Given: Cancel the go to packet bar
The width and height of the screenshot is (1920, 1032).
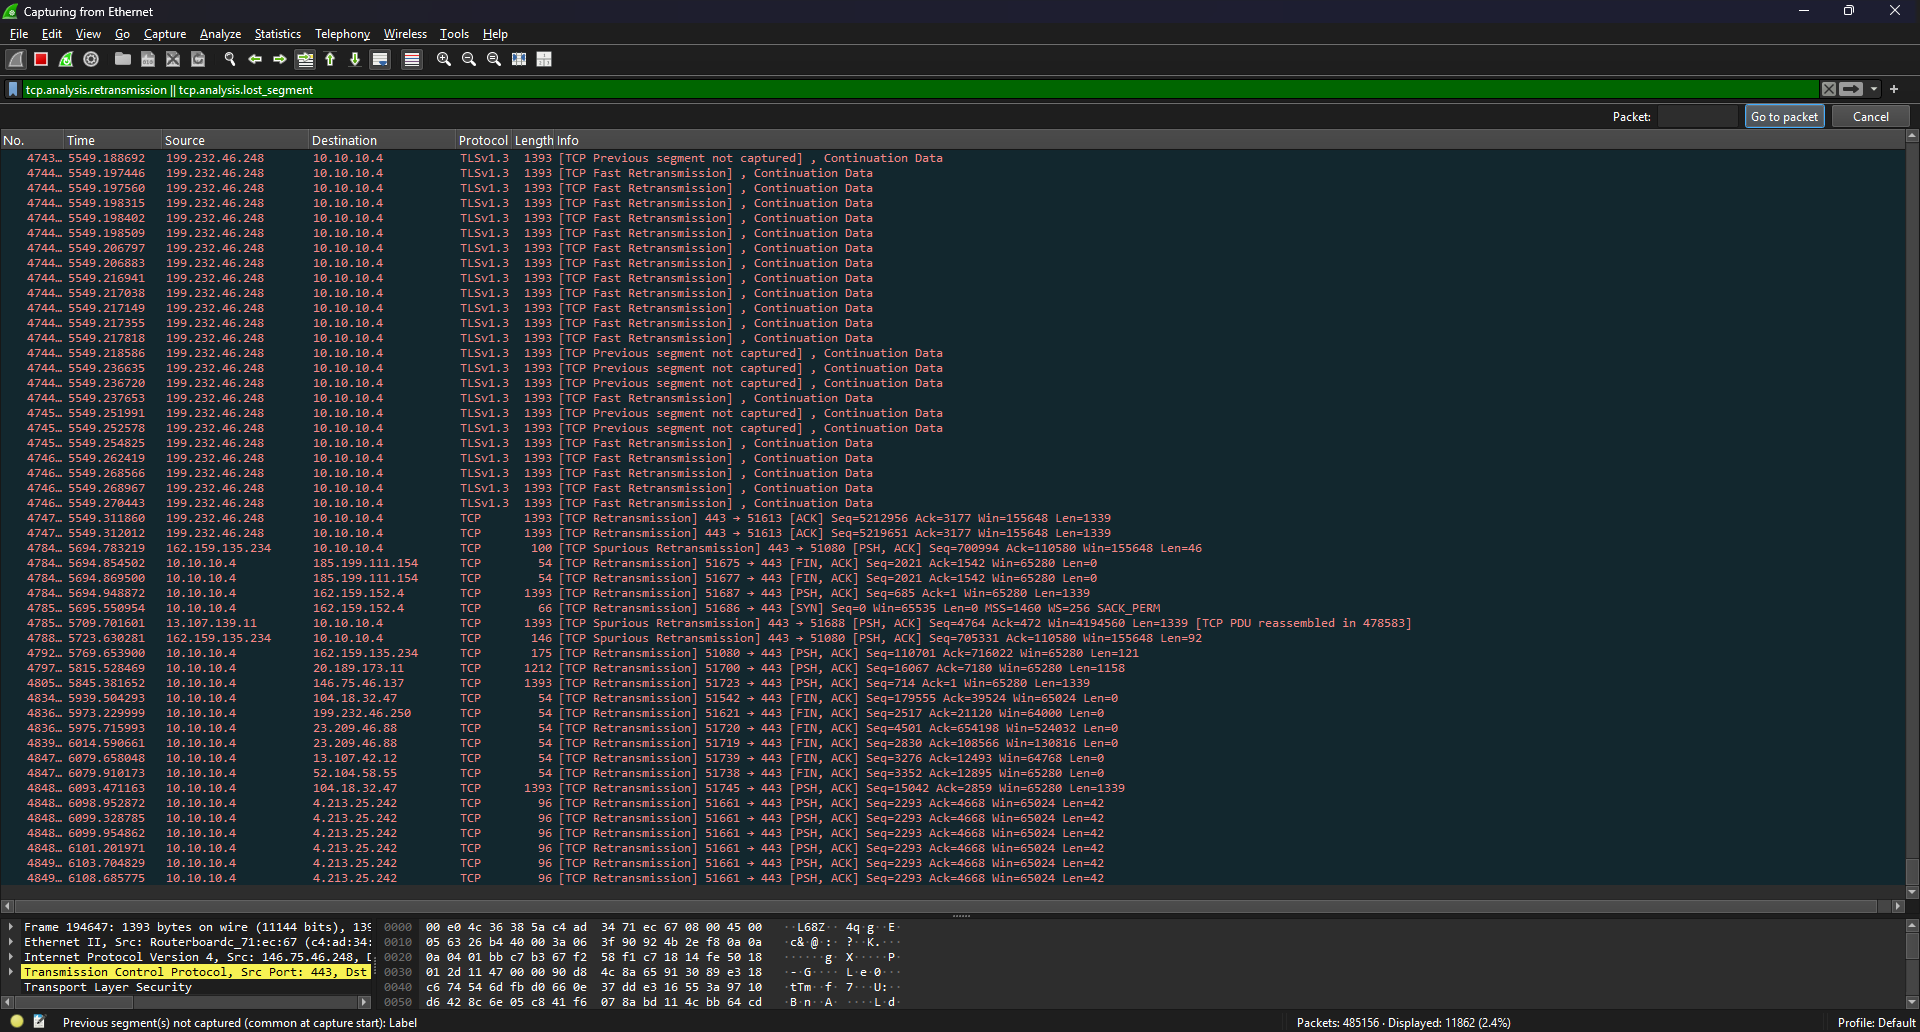Looking at the screenshot, I should (x=1870, y=117).
